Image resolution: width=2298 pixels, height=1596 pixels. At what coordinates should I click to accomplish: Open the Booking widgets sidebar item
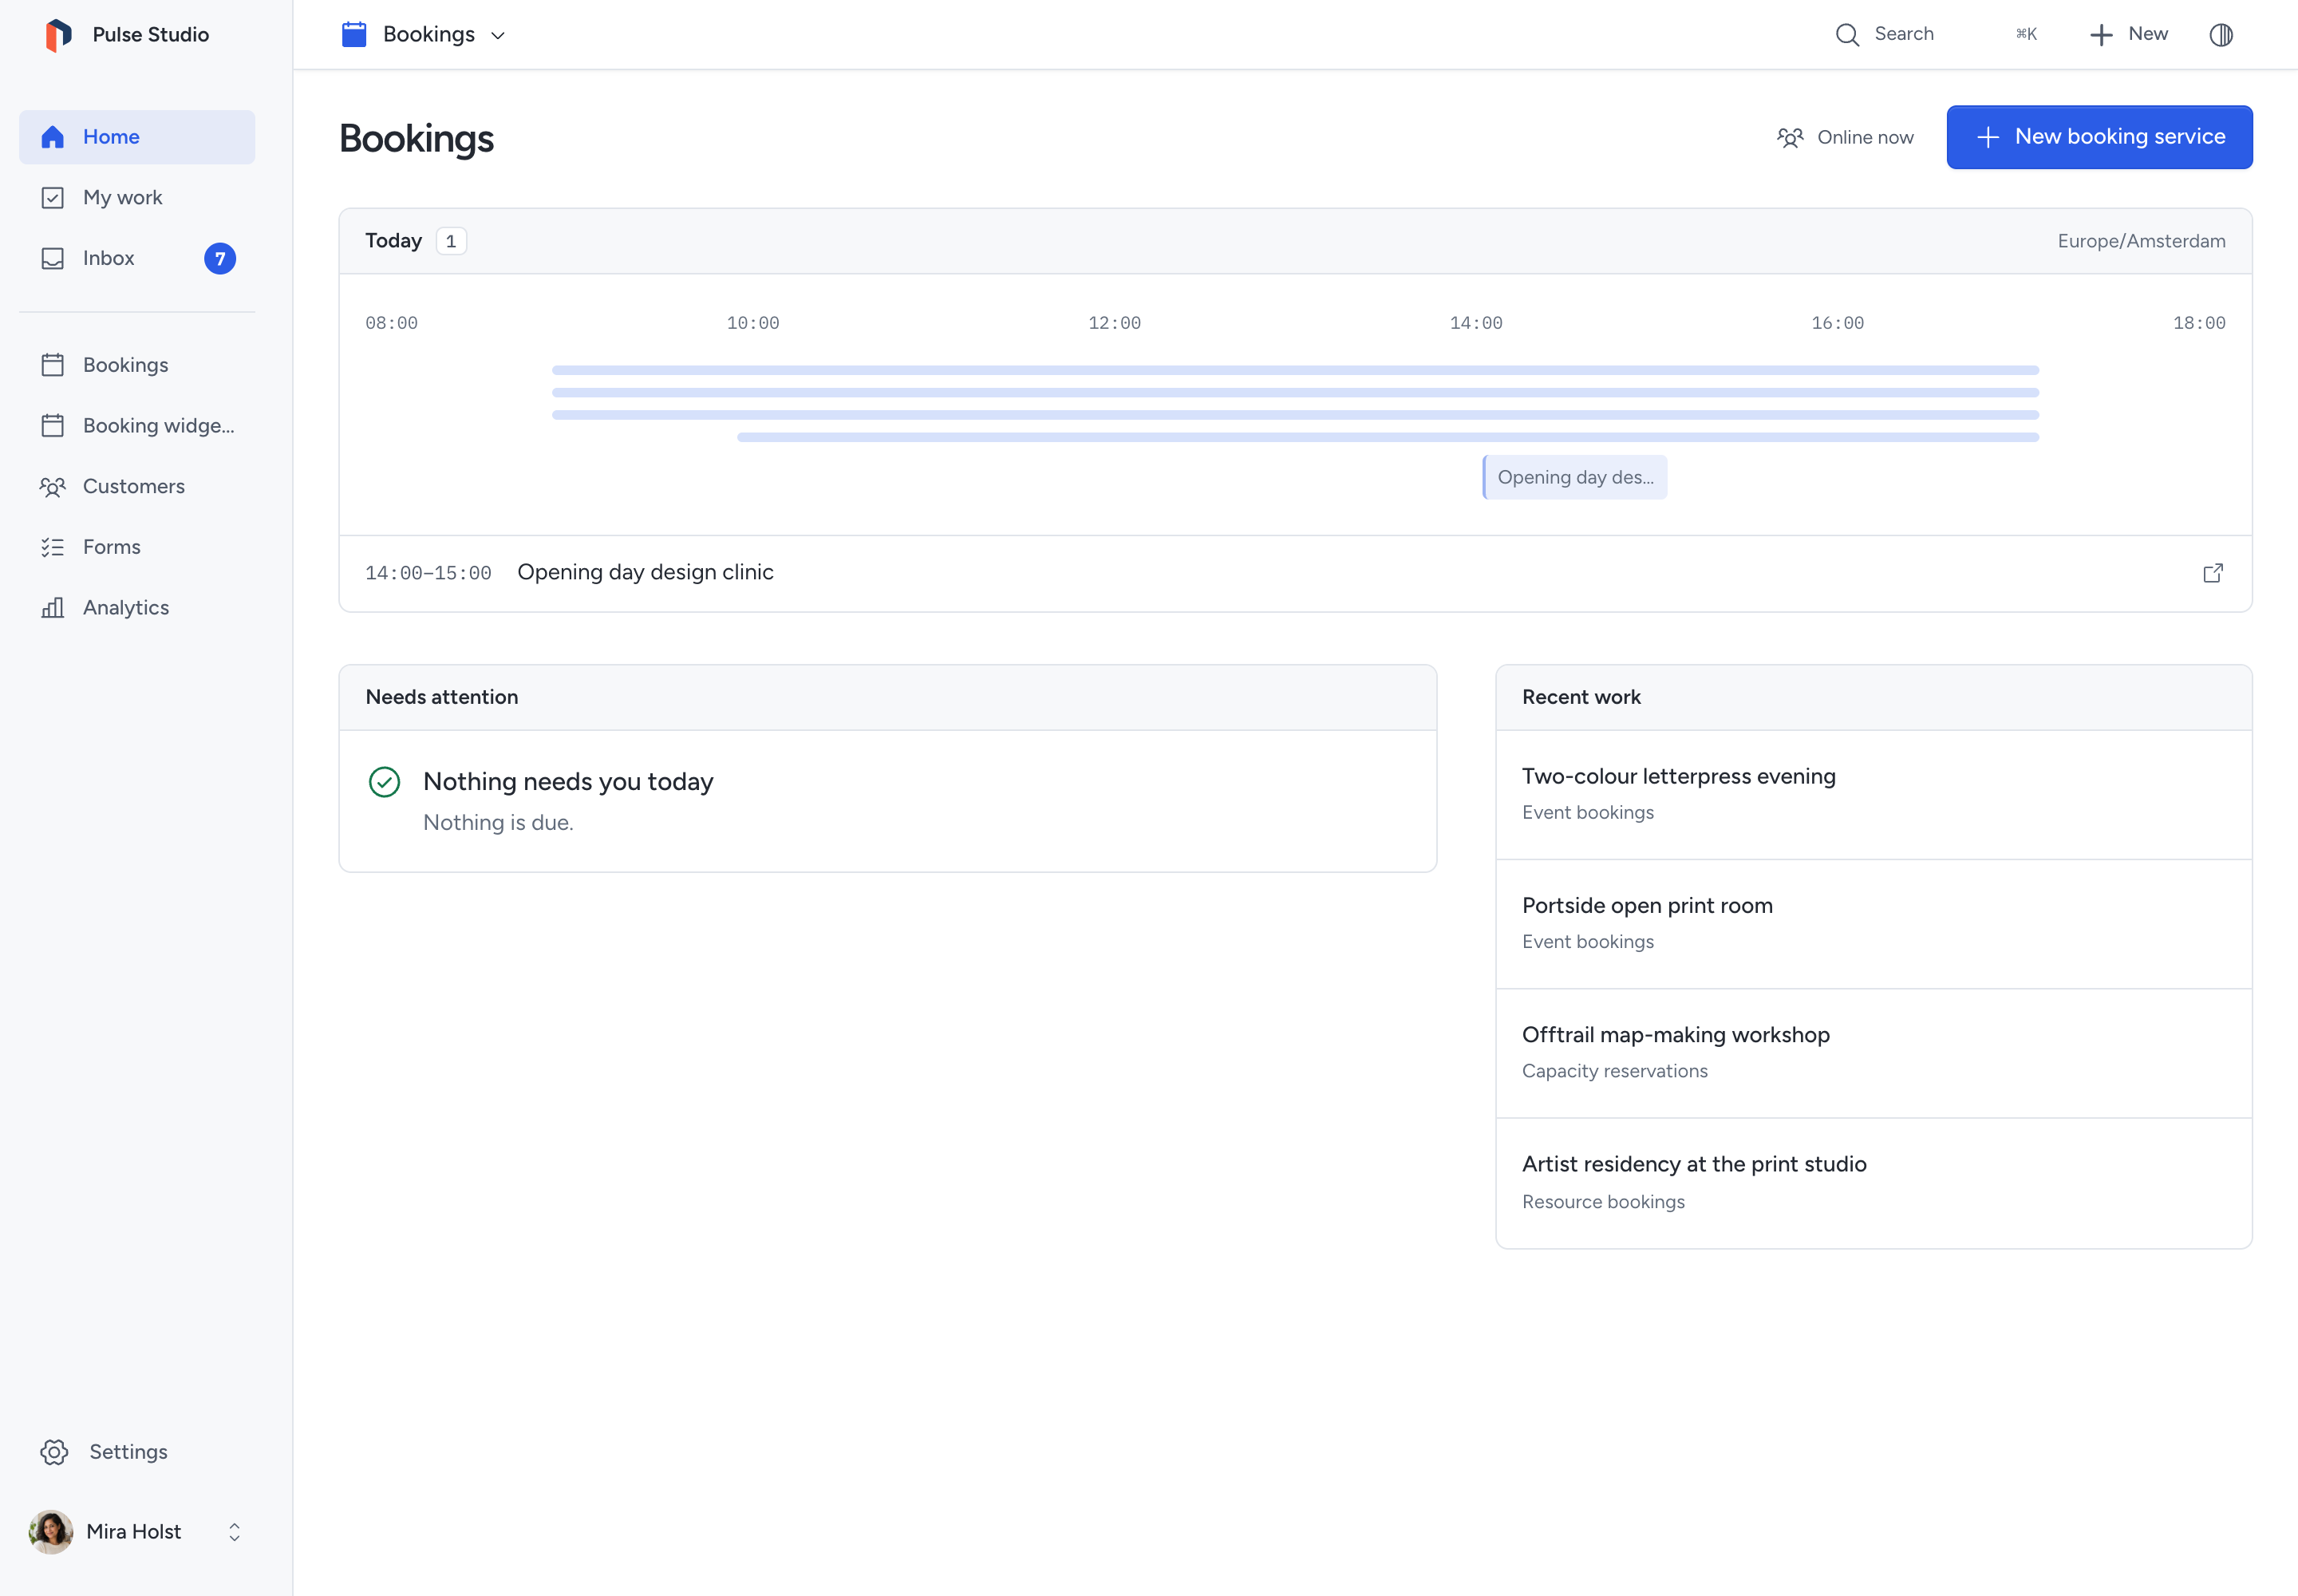point(137,426)
